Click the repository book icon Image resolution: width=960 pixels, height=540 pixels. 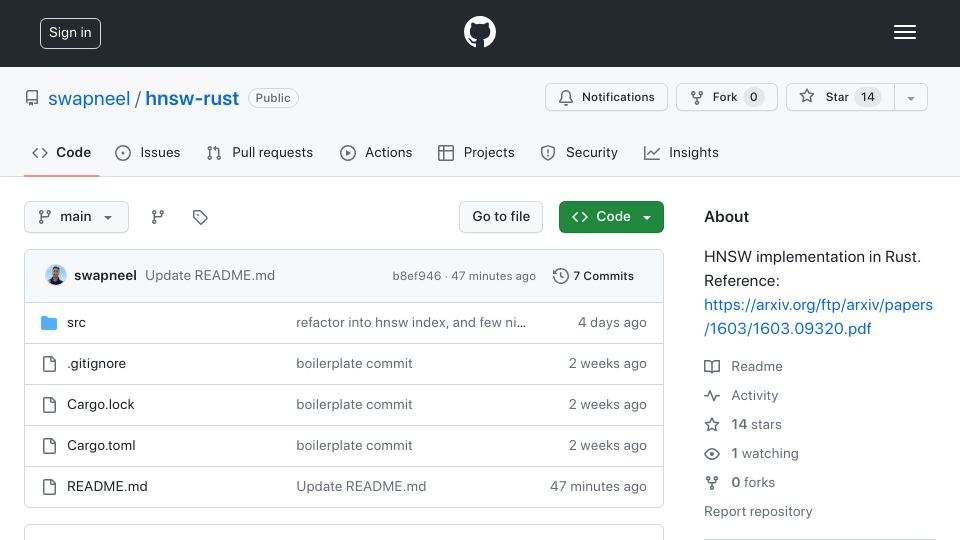click(x=32, y=98)
